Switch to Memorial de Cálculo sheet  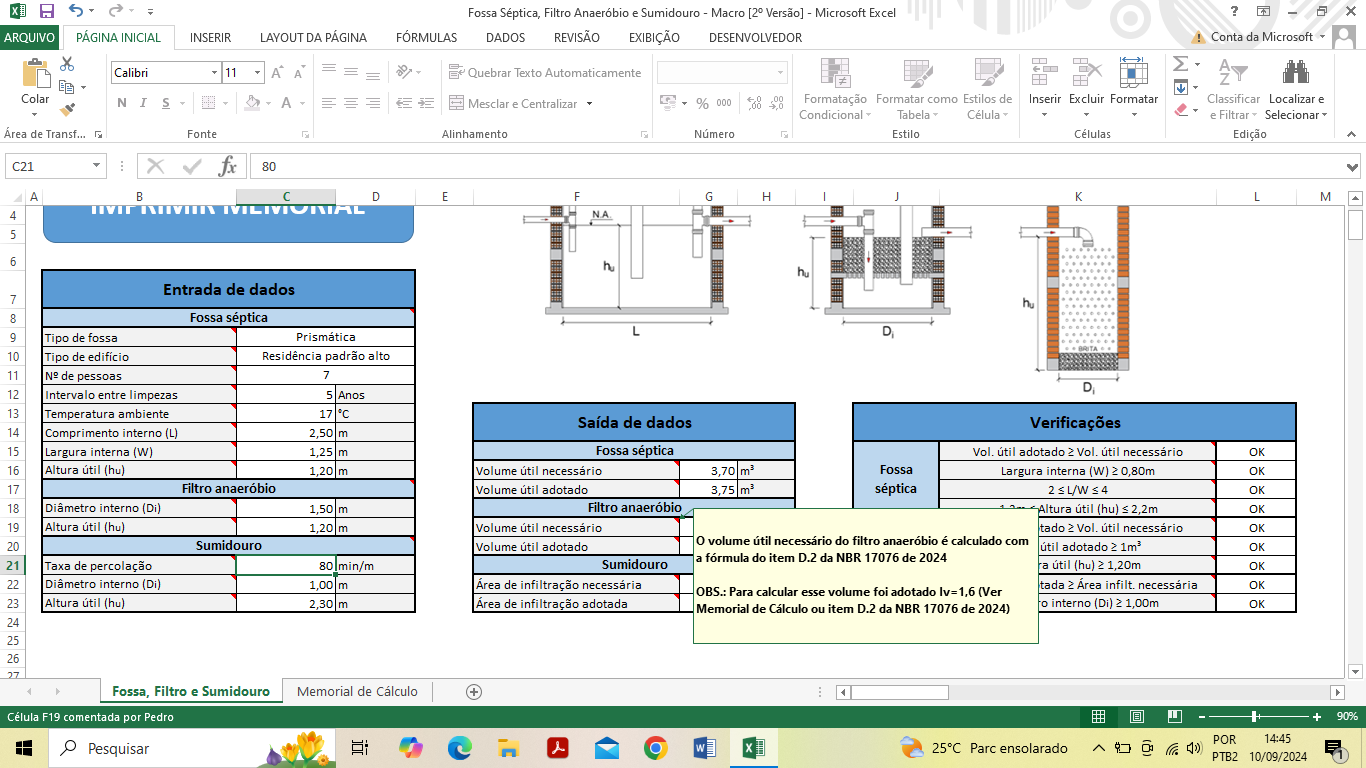tap(357, 691)
